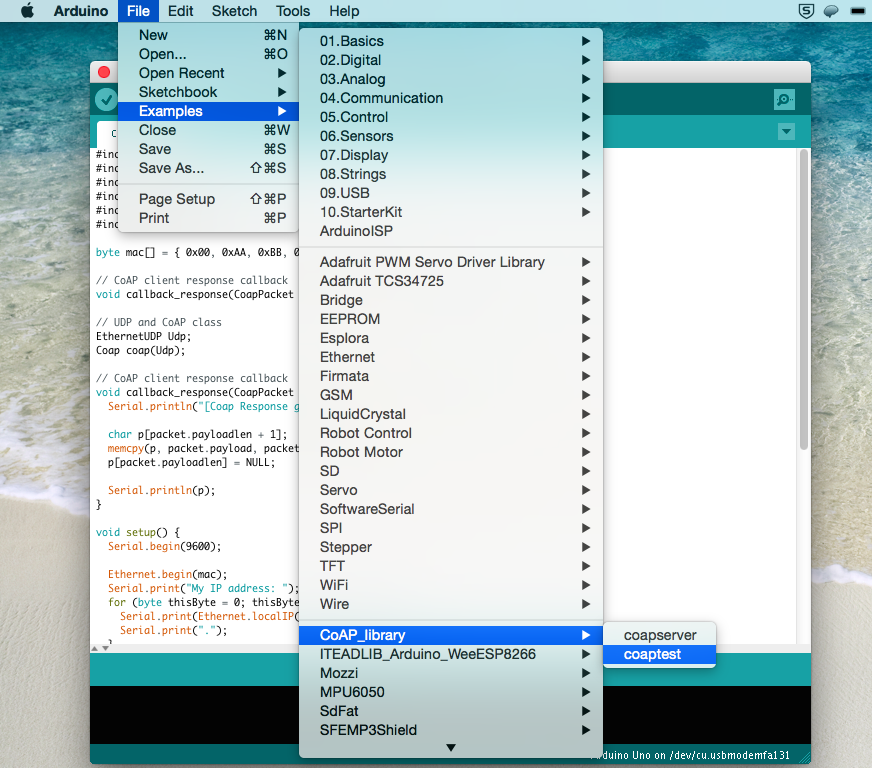Expand the SoftwareSerial examples

click(x=451, y=509)
